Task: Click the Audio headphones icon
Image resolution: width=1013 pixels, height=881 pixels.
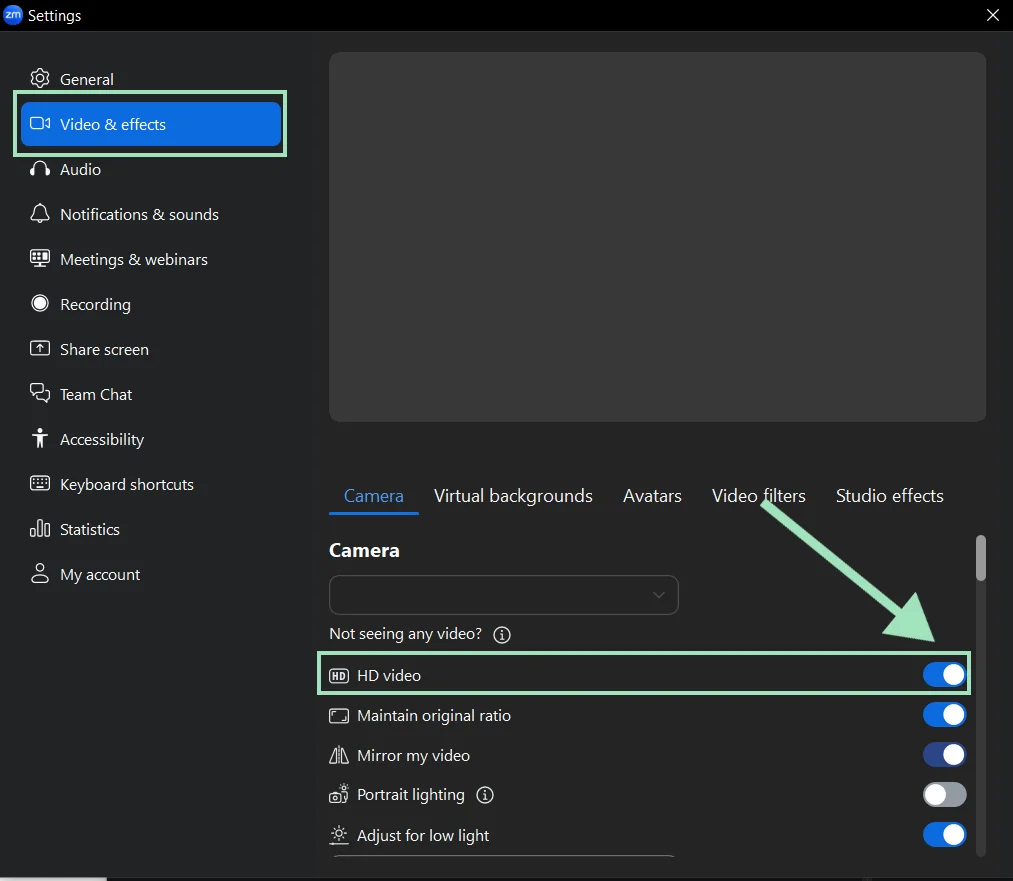Action: [39, 169]
